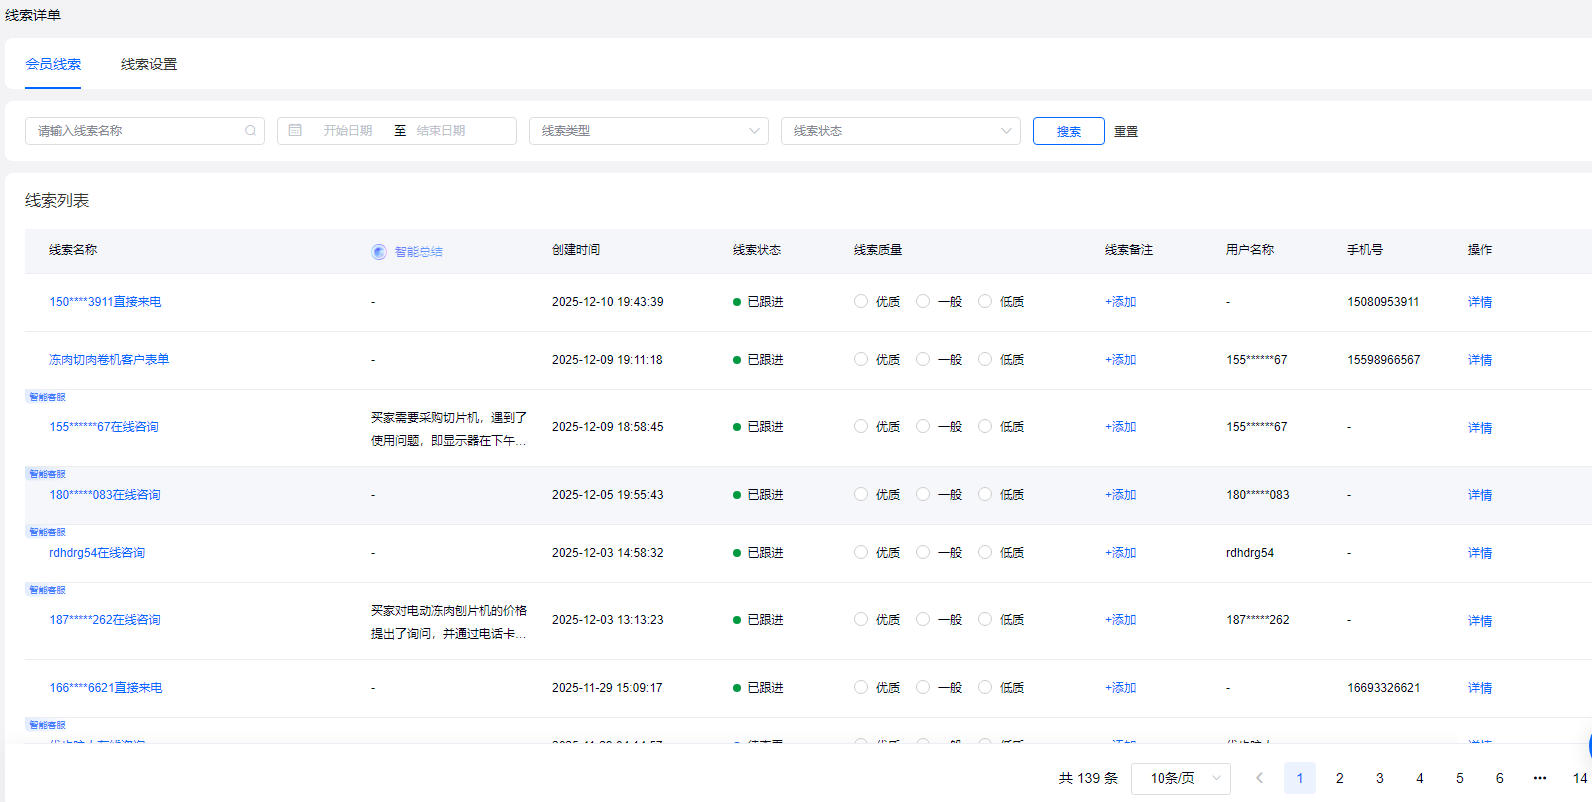1592x802 pixels.
Task: Select 低质 quality for rdhdrg54在线咨询
Action: click(x=985, y=552)
